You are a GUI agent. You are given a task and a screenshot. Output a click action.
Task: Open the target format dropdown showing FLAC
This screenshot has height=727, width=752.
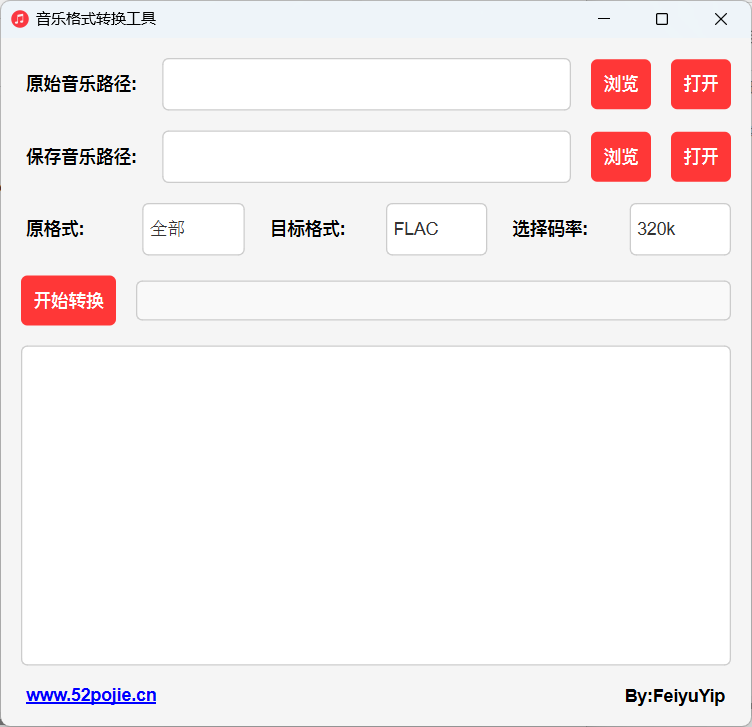pos(436,229)
